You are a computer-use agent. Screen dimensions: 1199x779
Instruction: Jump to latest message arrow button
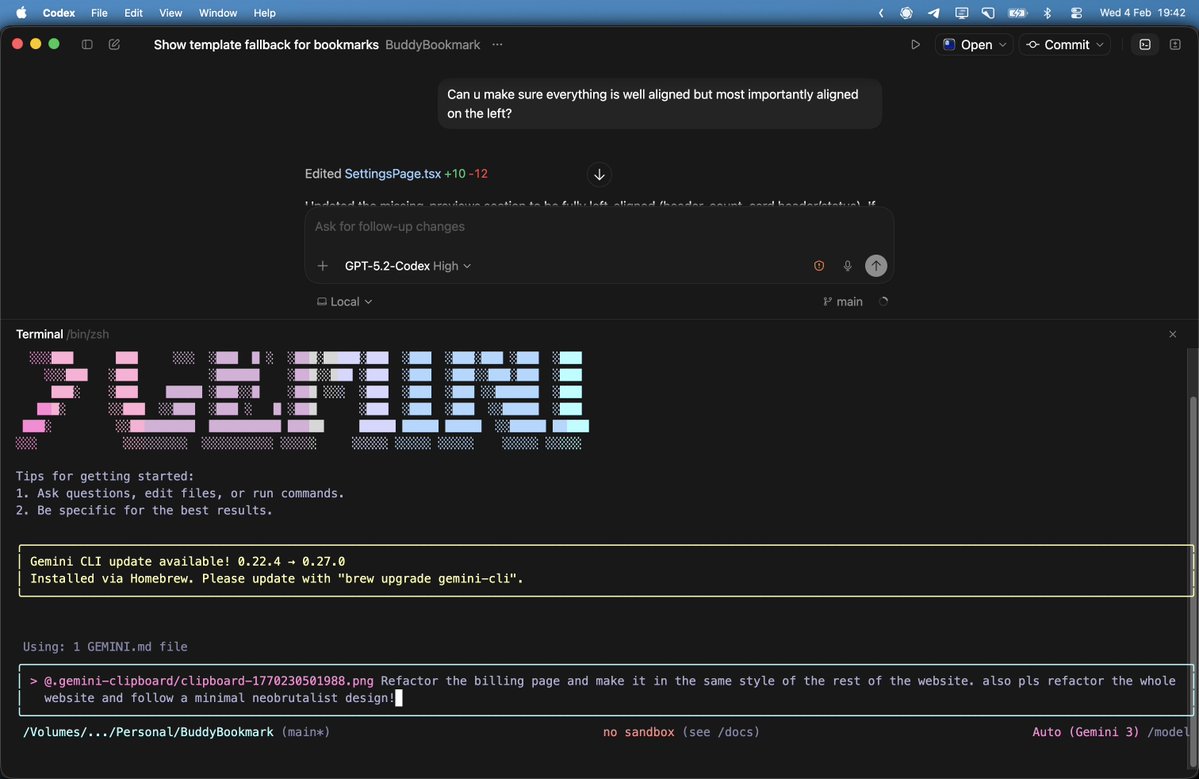pos(600,174)
